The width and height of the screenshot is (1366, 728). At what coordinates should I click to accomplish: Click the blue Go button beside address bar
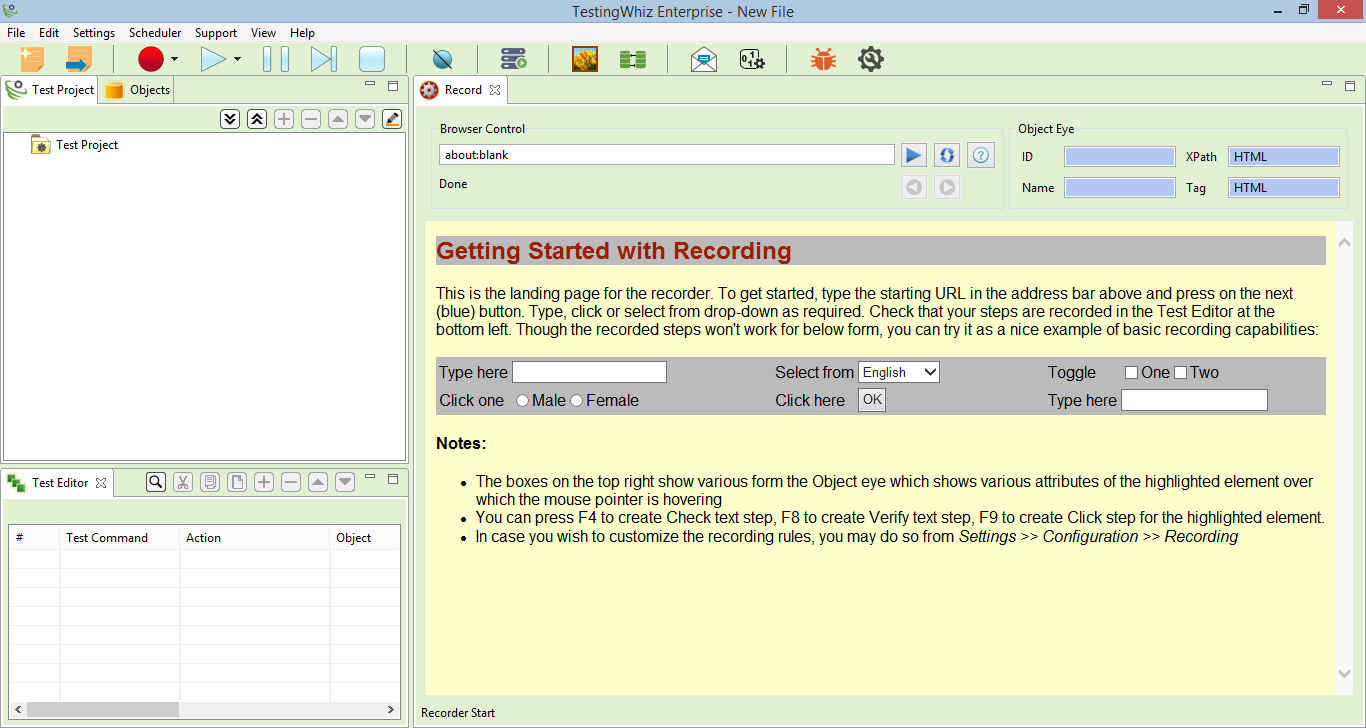coord(913,155)
